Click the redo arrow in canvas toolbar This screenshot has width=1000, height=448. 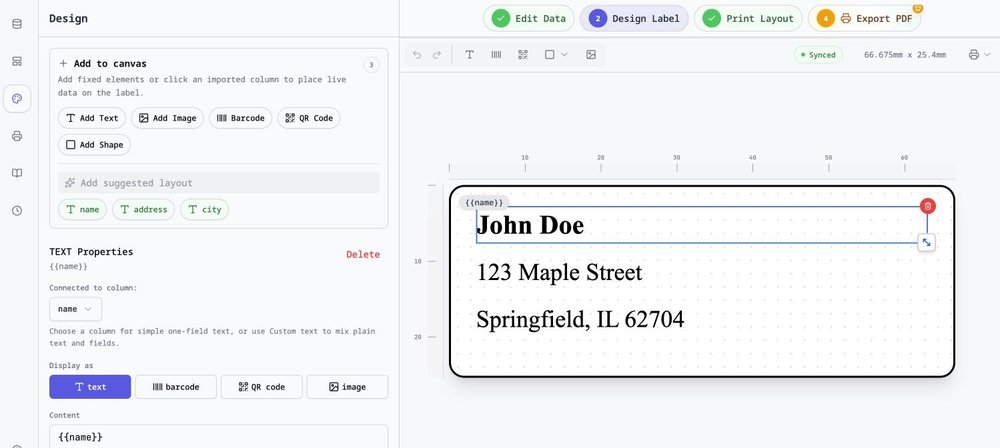[x=437, y=55]
